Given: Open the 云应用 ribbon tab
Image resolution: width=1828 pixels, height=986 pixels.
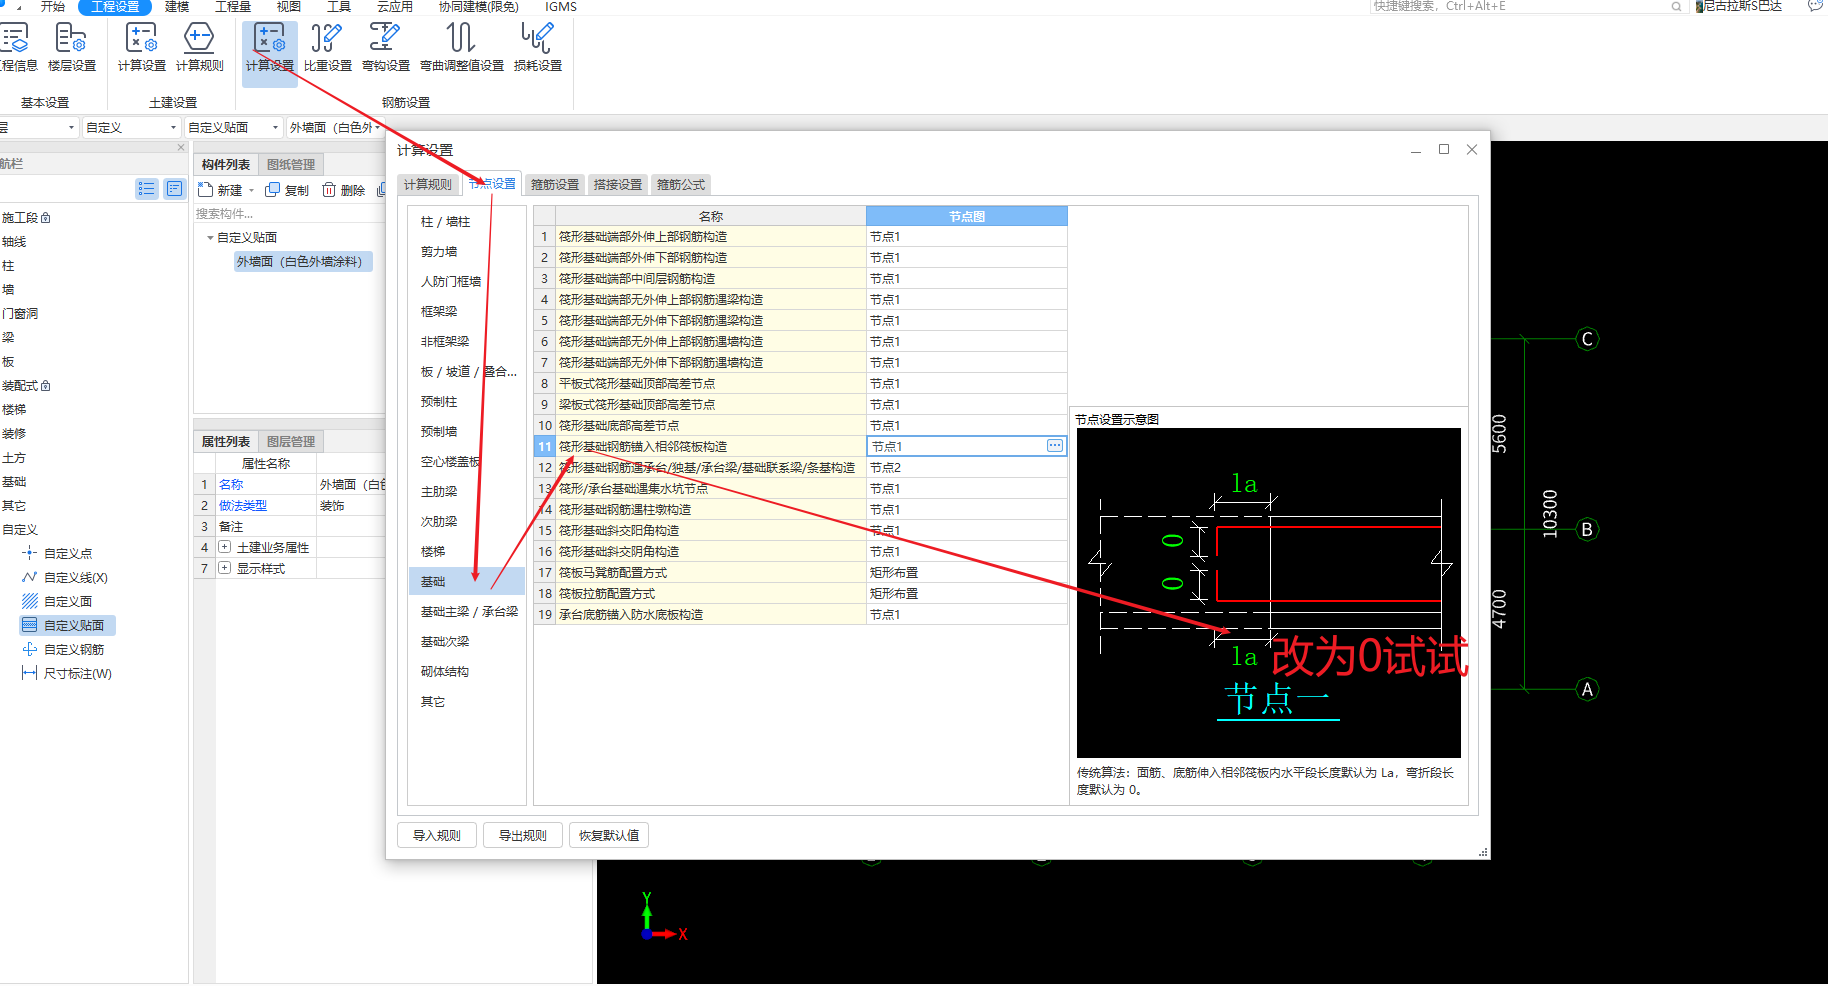Looking at the screenshot, I should pyautogui.click(x=395, y=7).
